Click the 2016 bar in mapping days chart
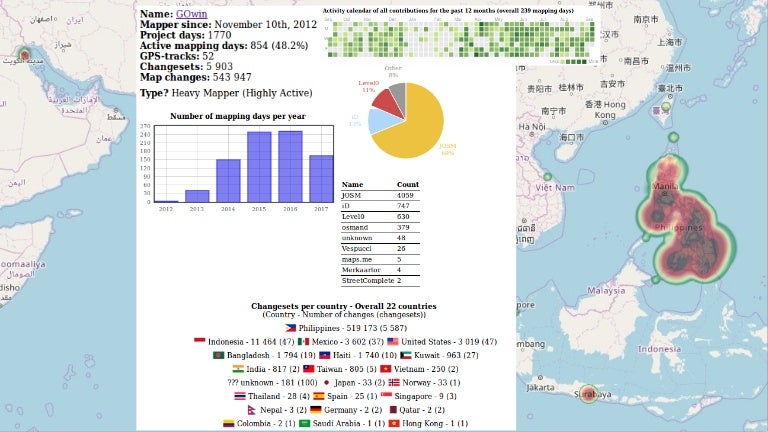The image size is (768, 432). (x=290, y=167)
